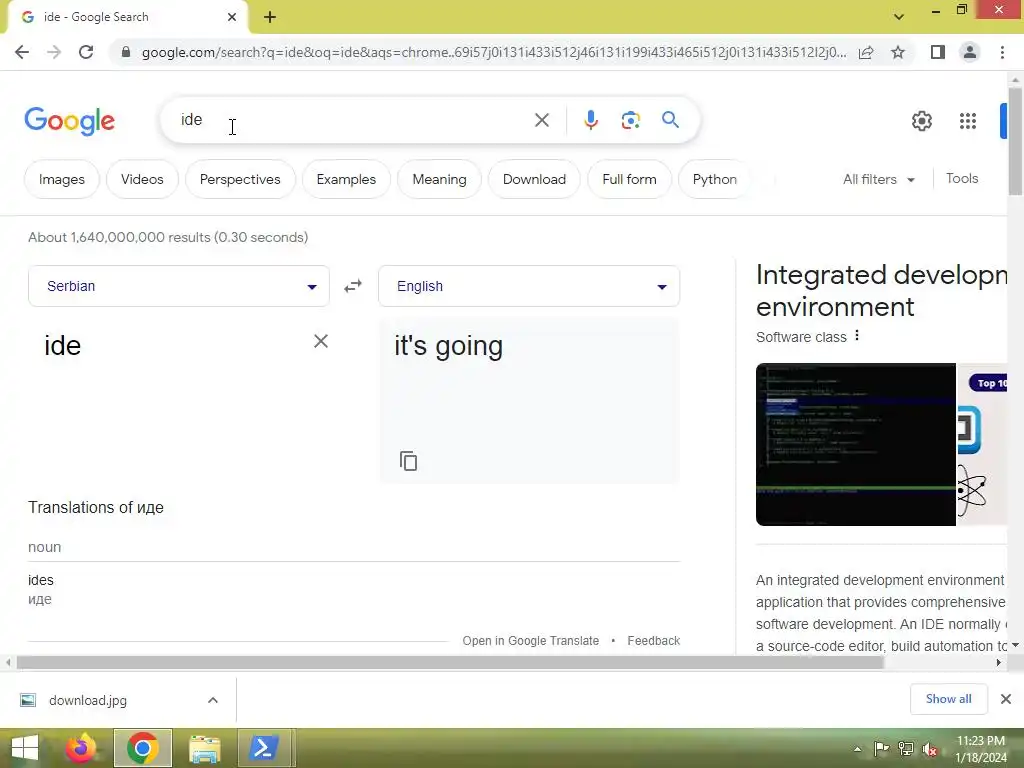1024x768 pixels.
Task: Start voice search with the microphone
Action: click(x=591, y=120)
